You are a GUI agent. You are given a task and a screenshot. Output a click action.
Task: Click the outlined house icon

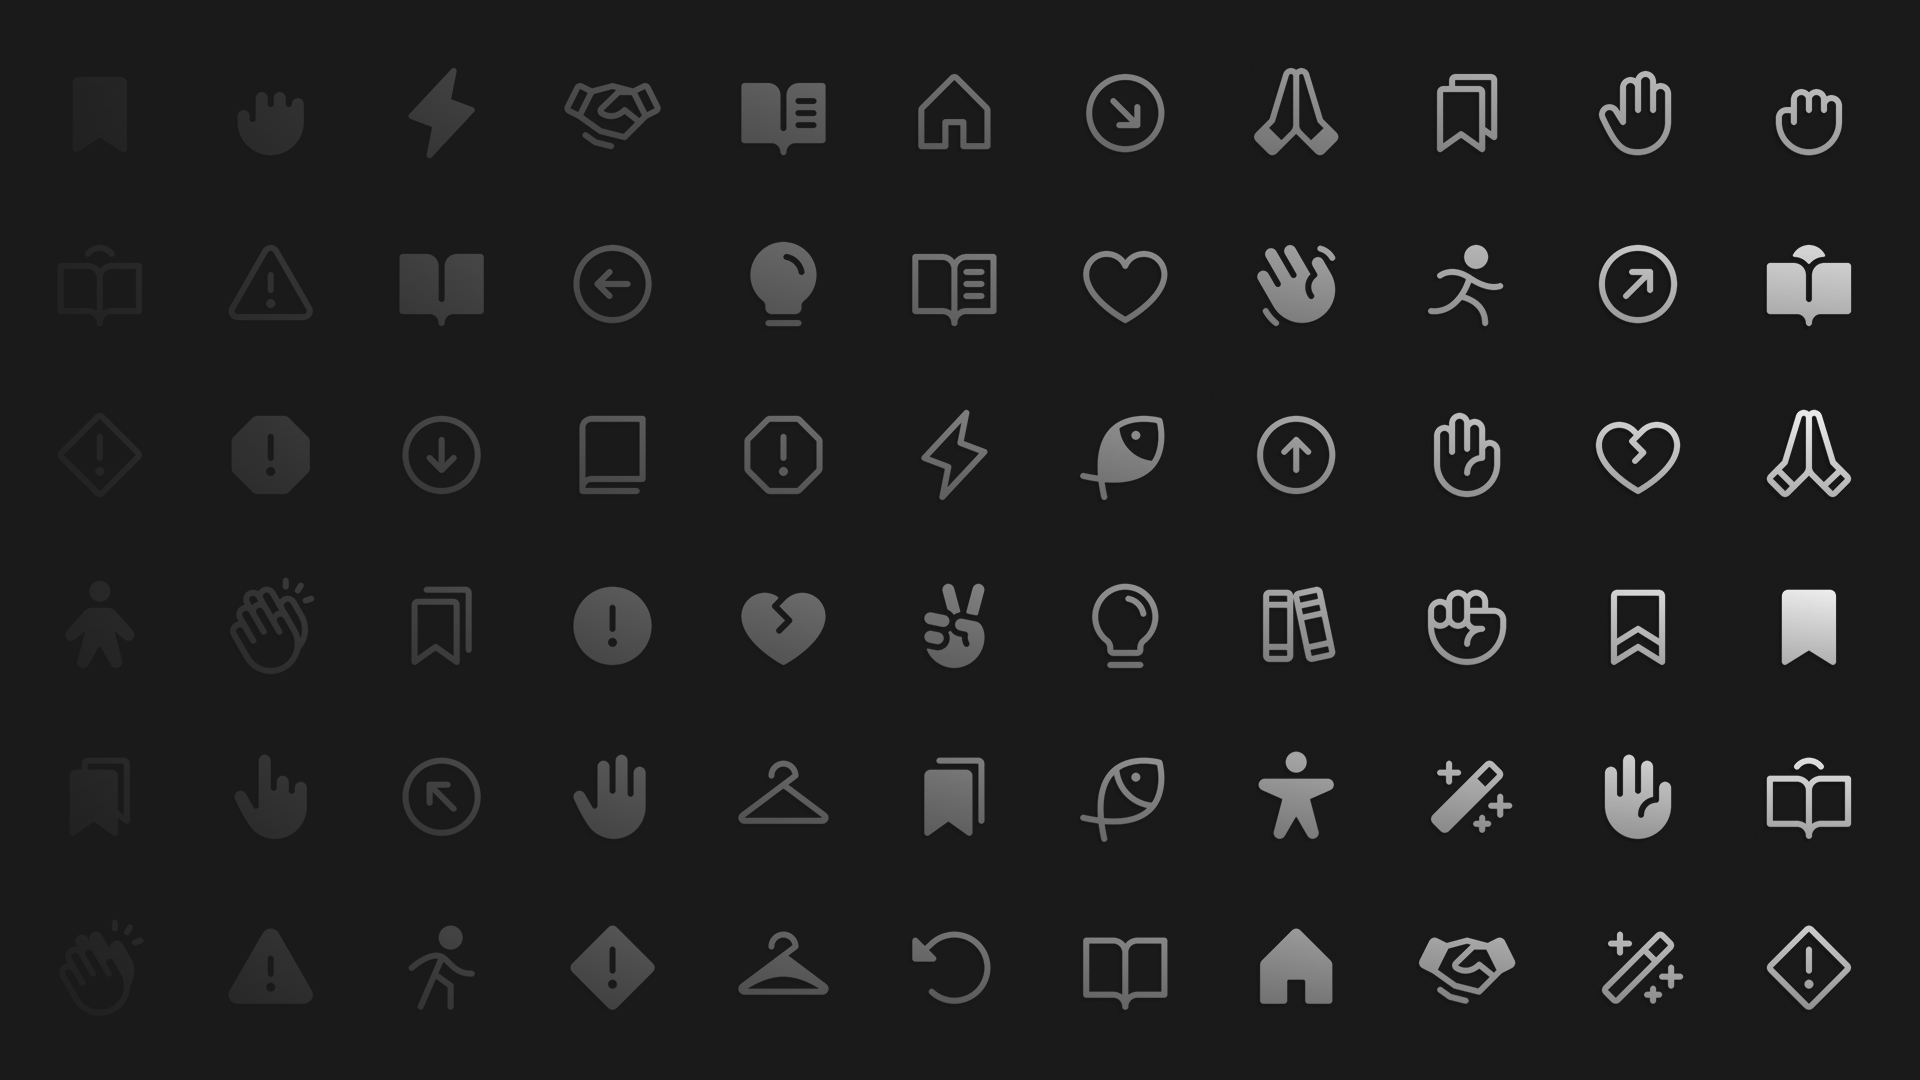(954, 113)
